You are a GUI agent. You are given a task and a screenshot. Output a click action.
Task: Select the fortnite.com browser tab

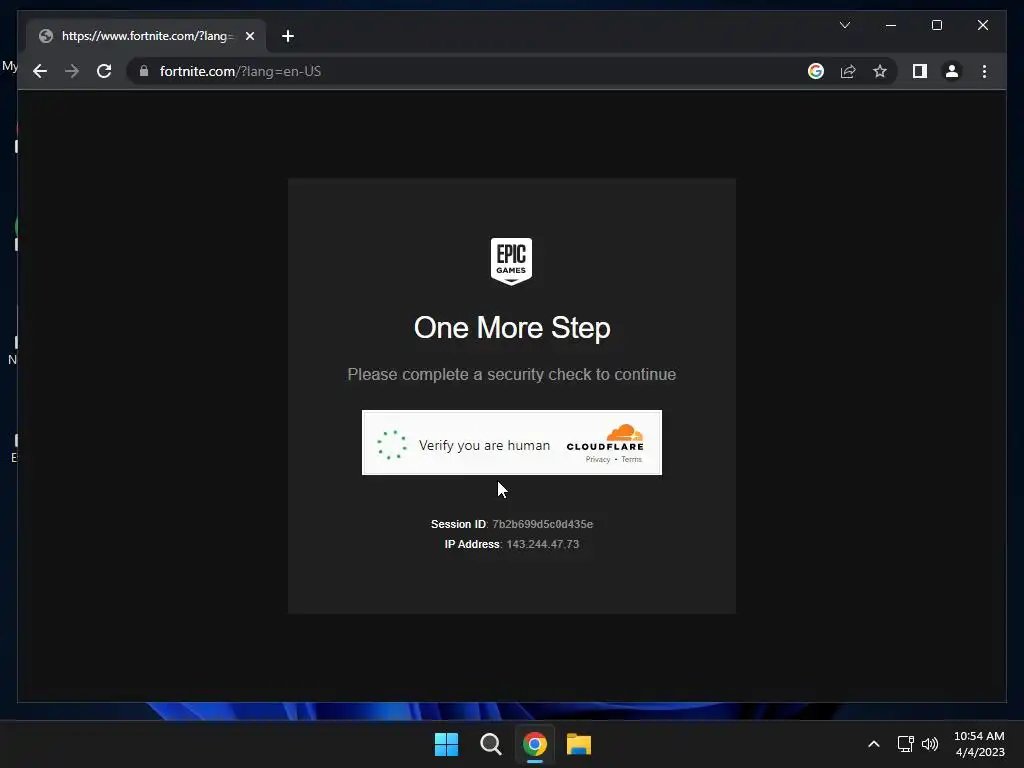146,36
